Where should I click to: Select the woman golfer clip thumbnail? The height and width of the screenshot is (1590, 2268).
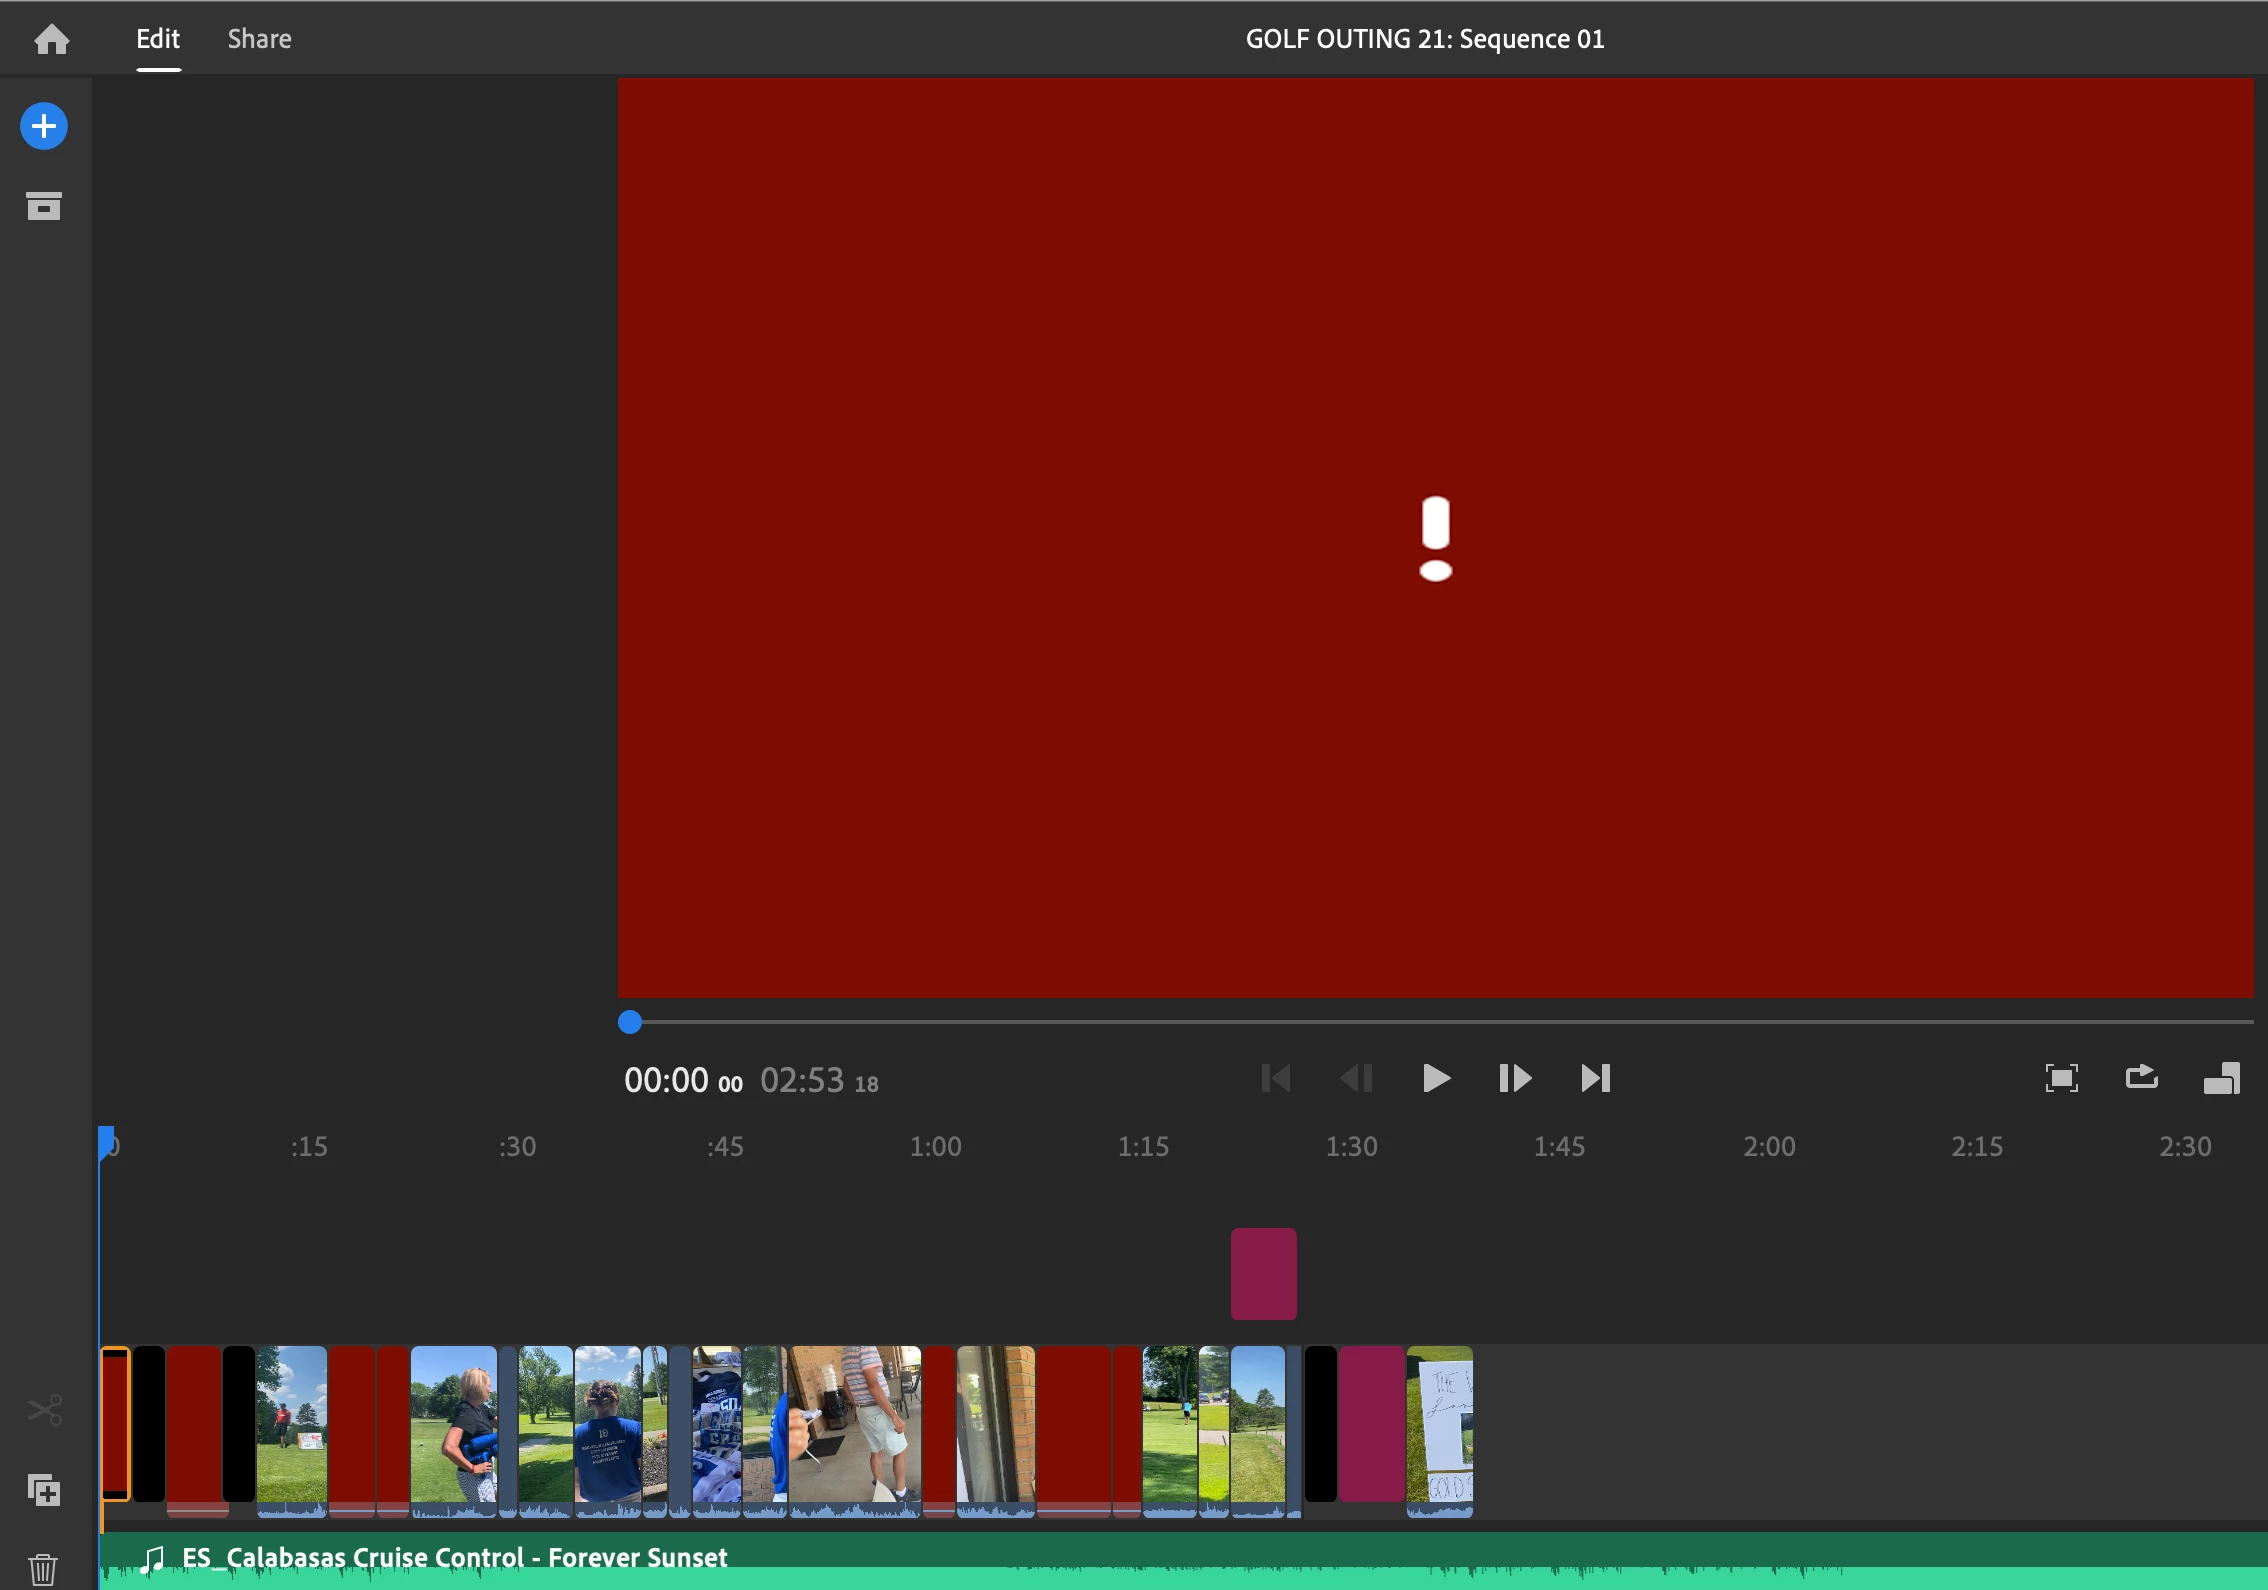tap(454, 1425)
